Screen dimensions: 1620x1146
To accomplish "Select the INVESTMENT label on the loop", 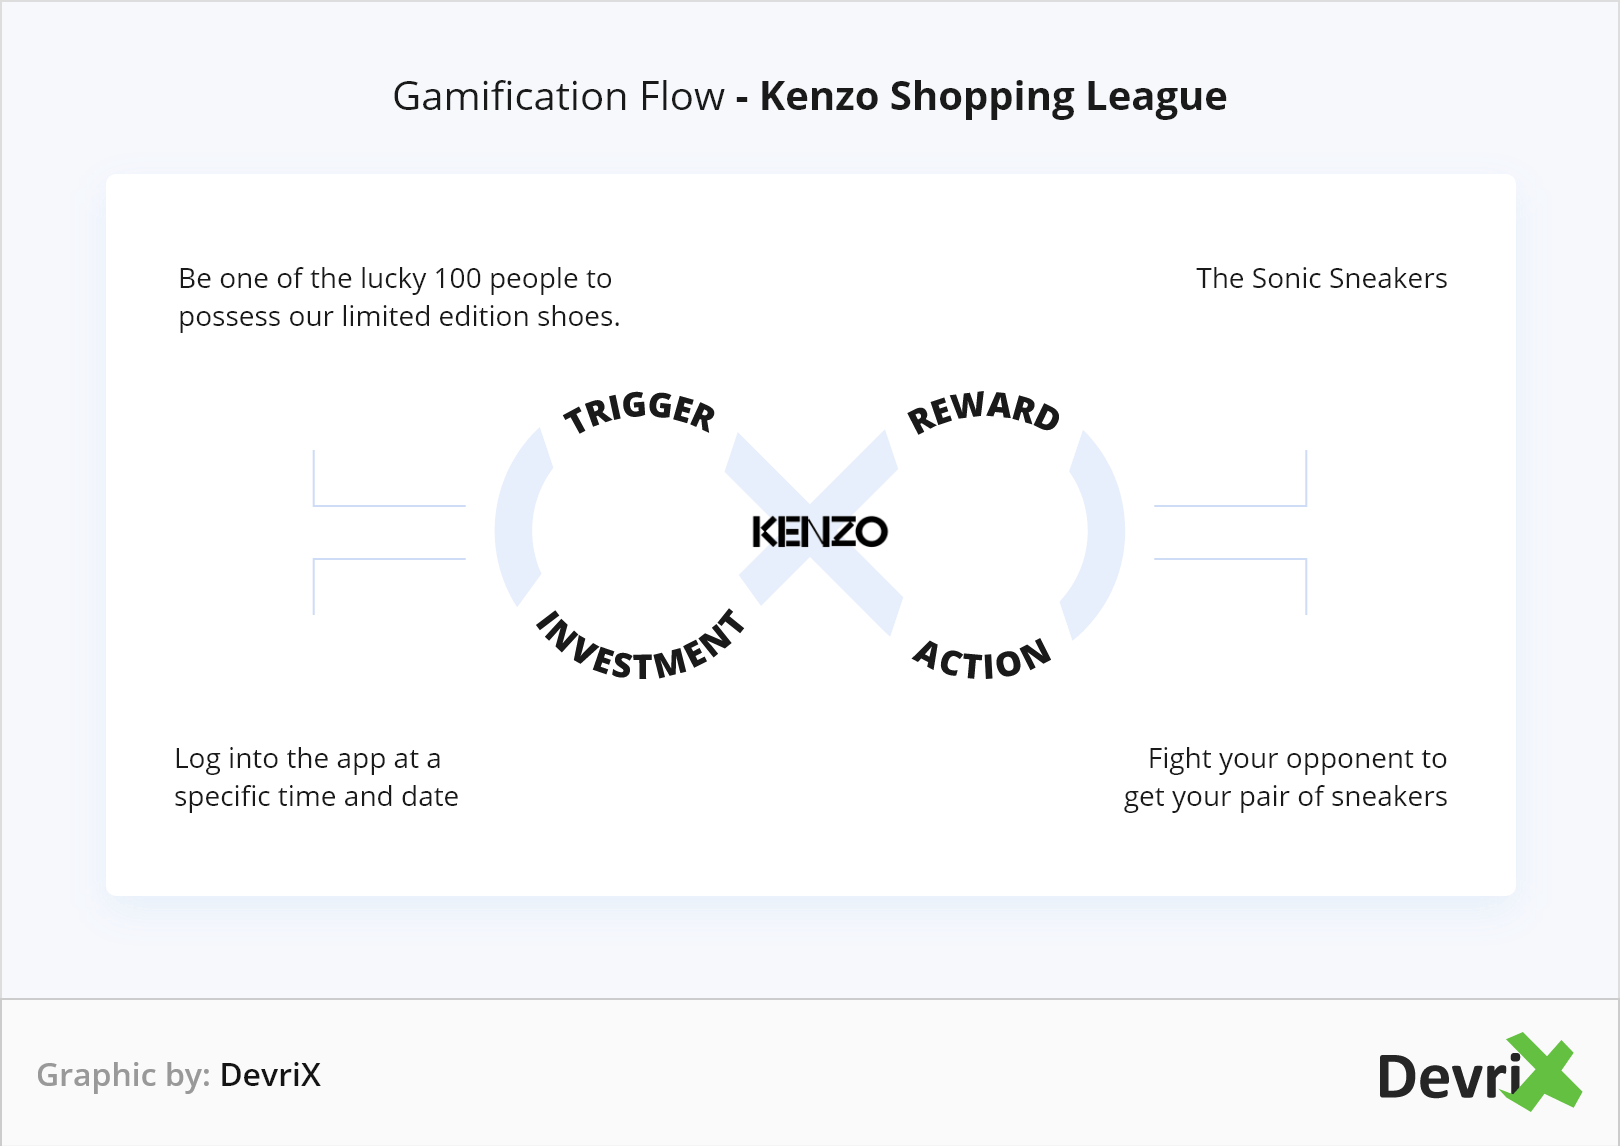I will [x=642, y=648].
